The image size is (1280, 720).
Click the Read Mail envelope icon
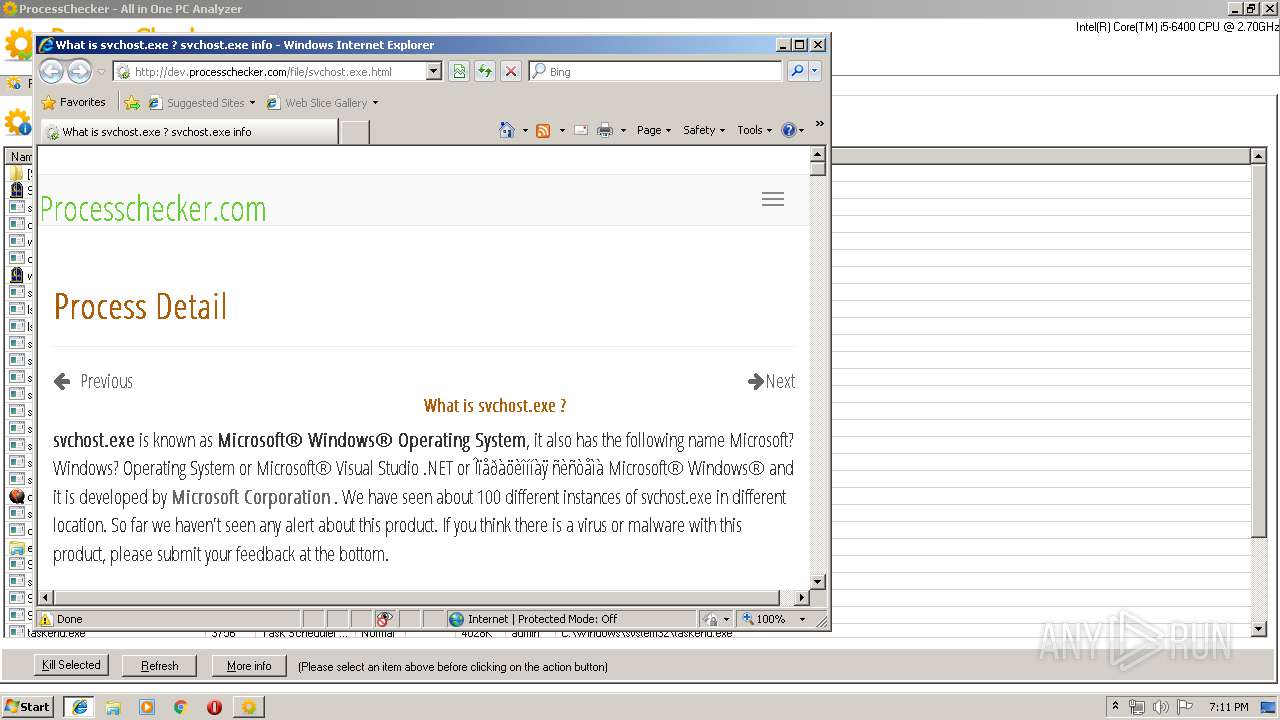click(x=581, y=130)
